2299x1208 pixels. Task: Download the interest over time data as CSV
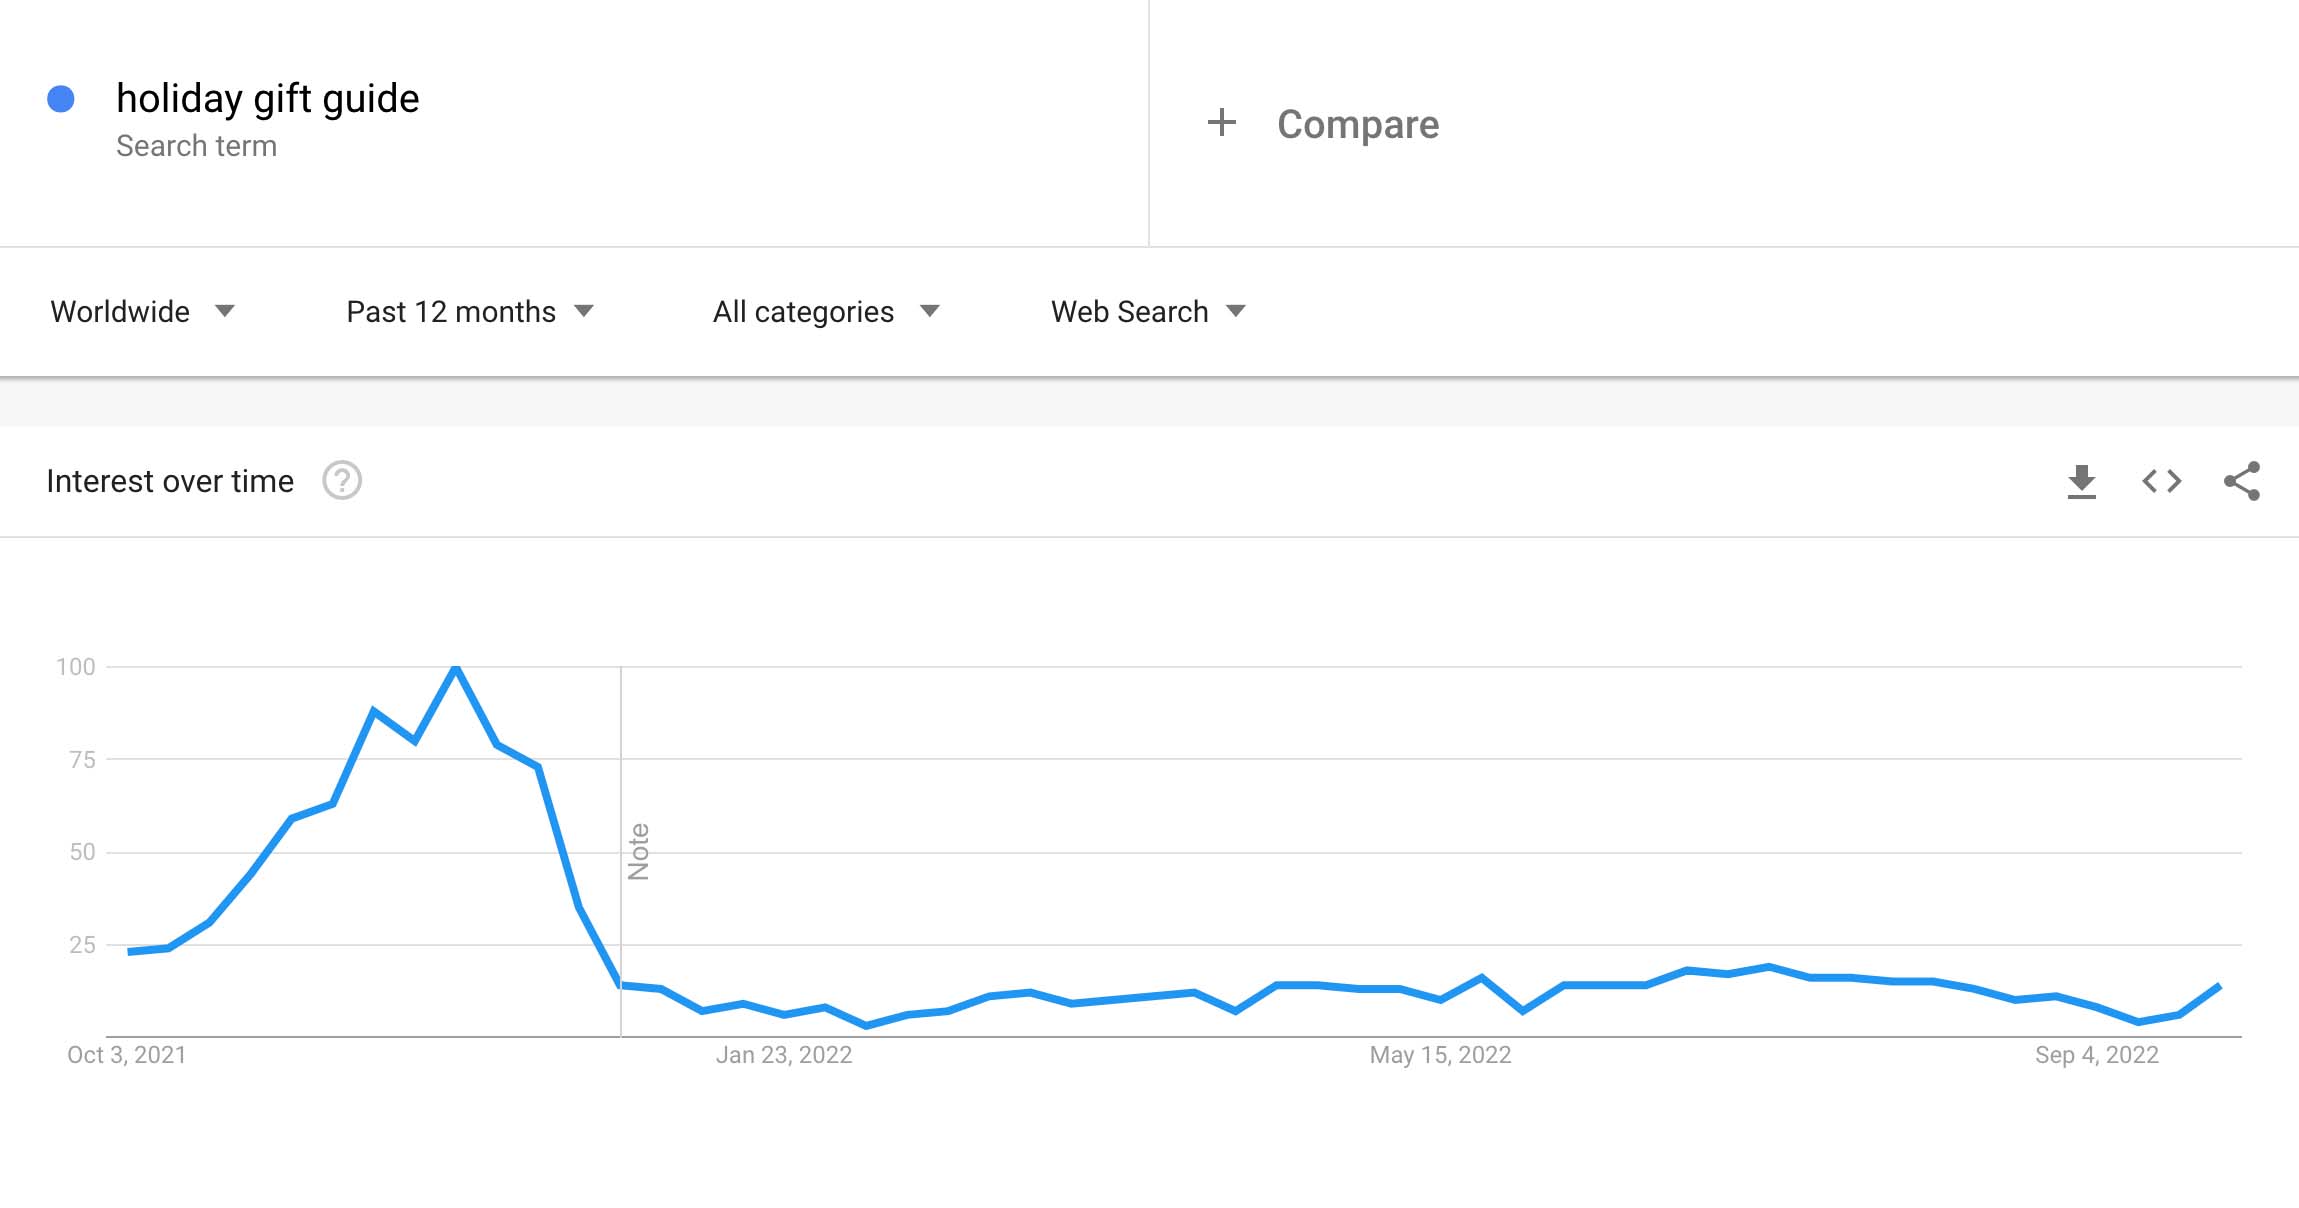(2083, 481)
